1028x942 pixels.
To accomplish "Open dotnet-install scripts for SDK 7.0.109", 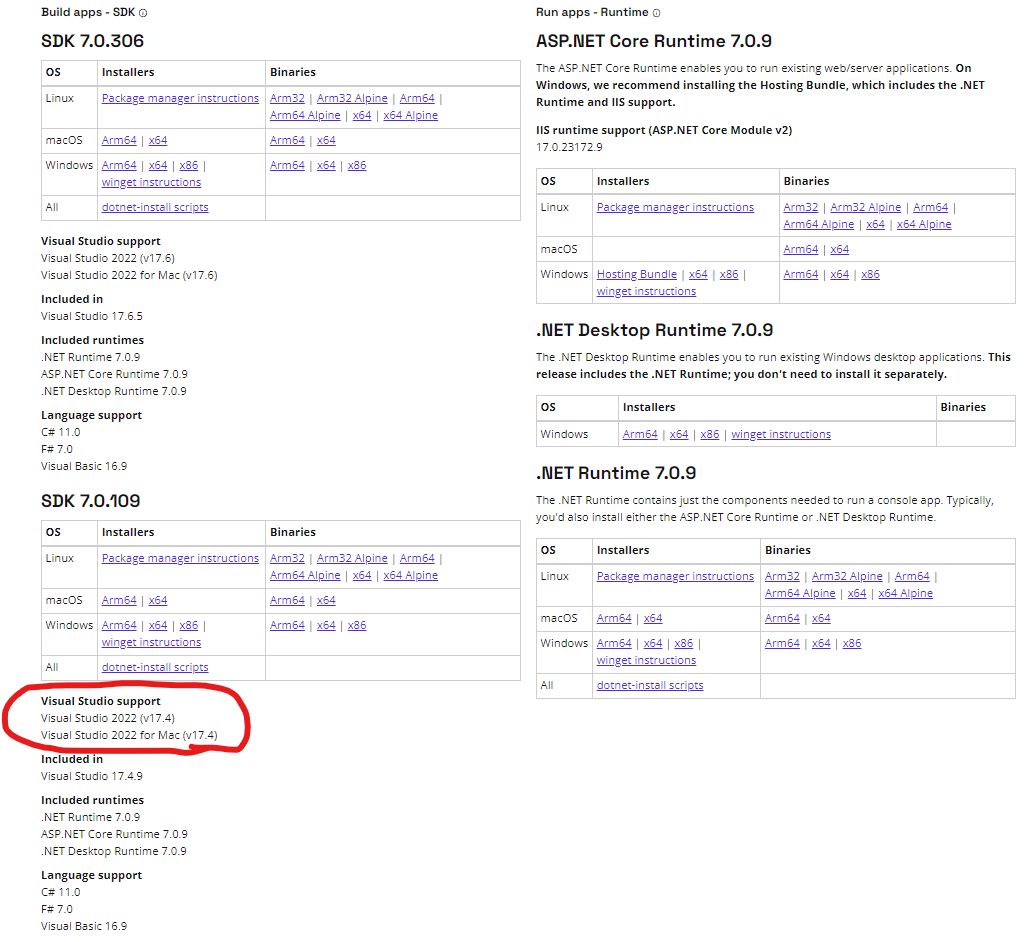I will [x=155, y=667].
